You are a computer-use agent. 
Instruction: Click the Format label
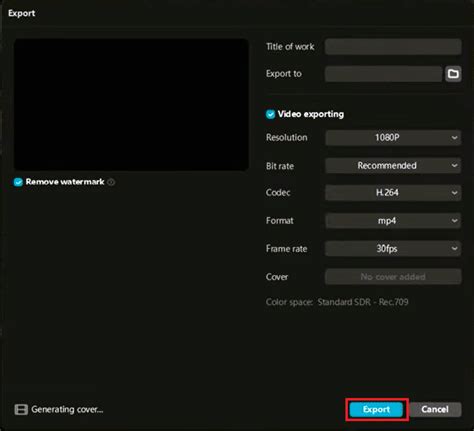[x=280, y=221]
